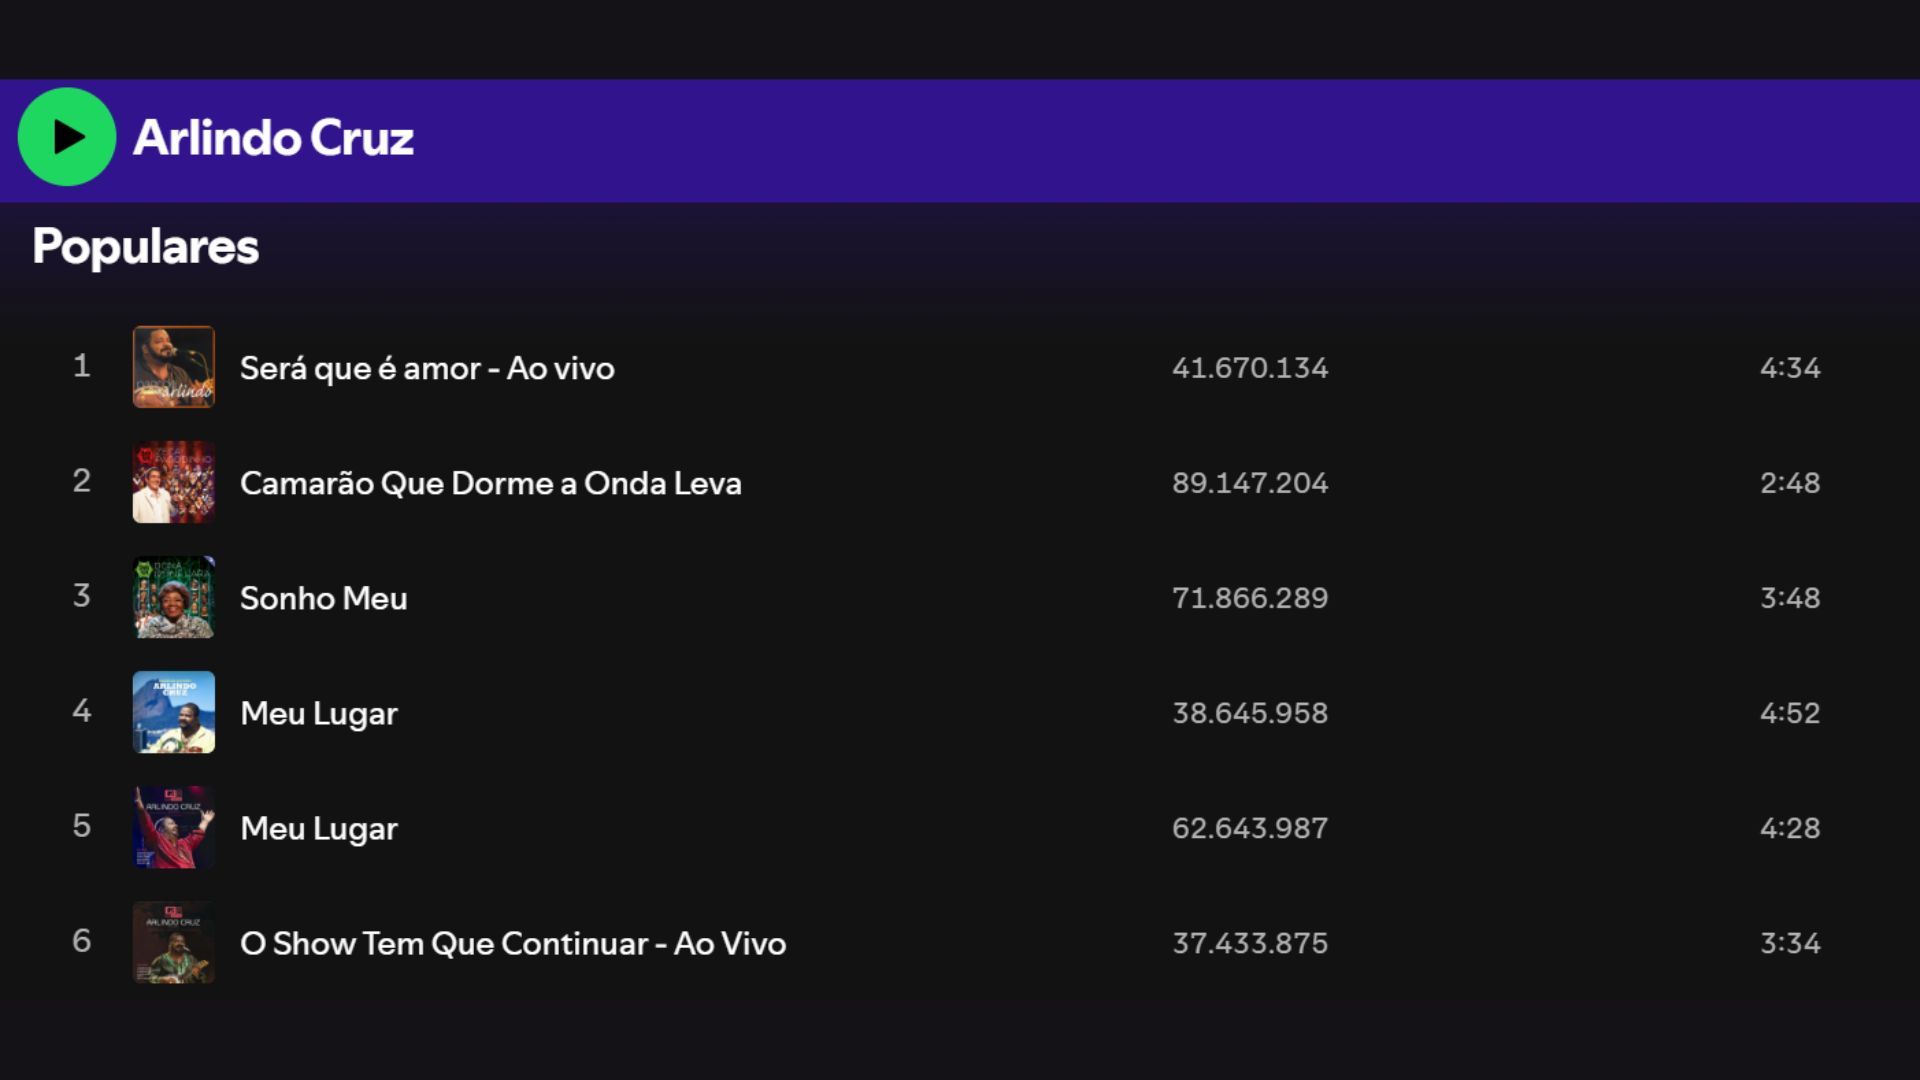Click the Sonho Meu album artwork
Viewport: 1920px width, 1080px height.
(x=174, y=597)
